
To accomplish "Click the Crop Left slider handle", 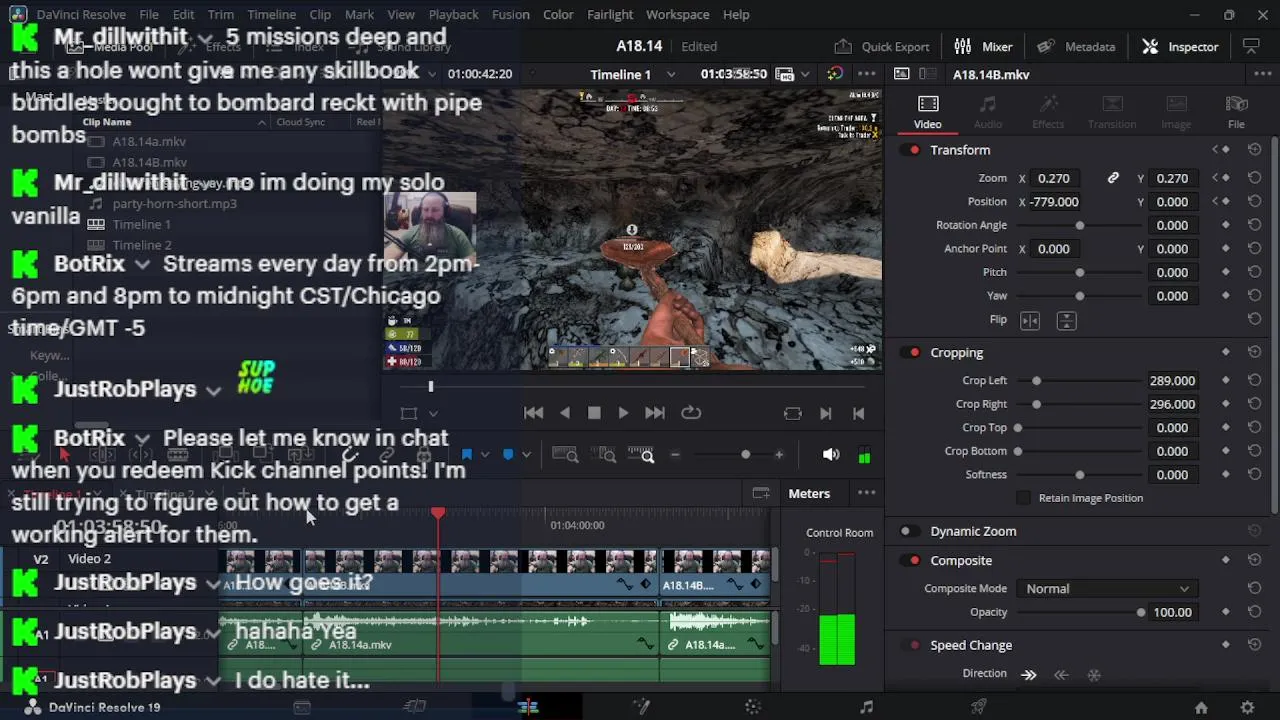I will (1036, 381).
